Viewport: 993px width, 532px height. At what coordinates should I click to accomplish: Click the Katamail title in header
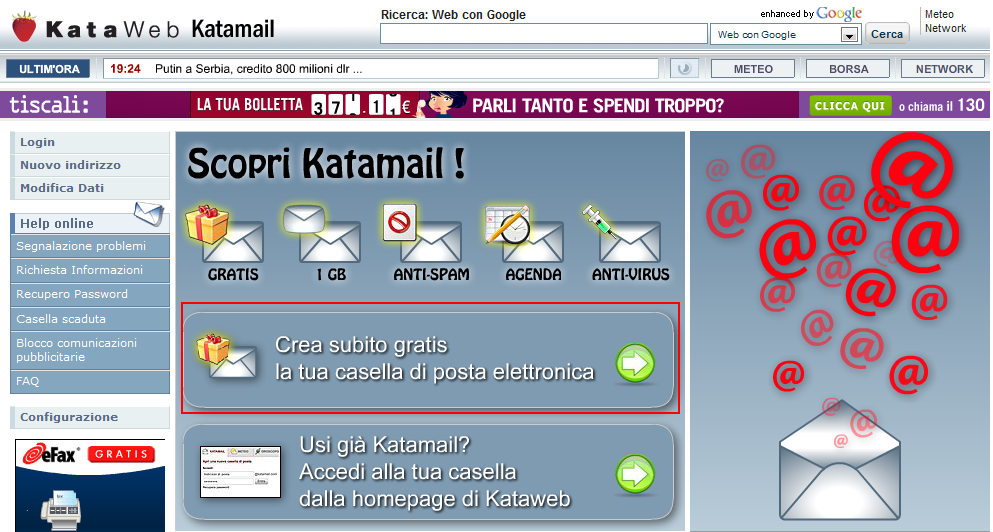point(233,29)
